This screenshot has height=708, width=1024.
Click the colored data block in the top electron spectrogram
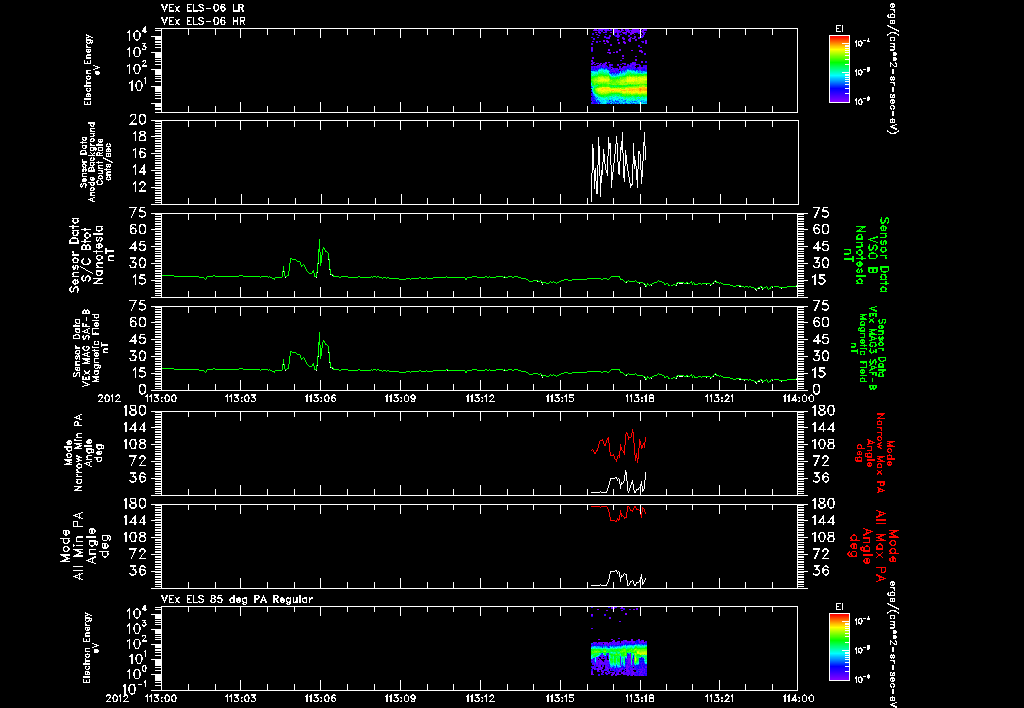tap(618, 66)
